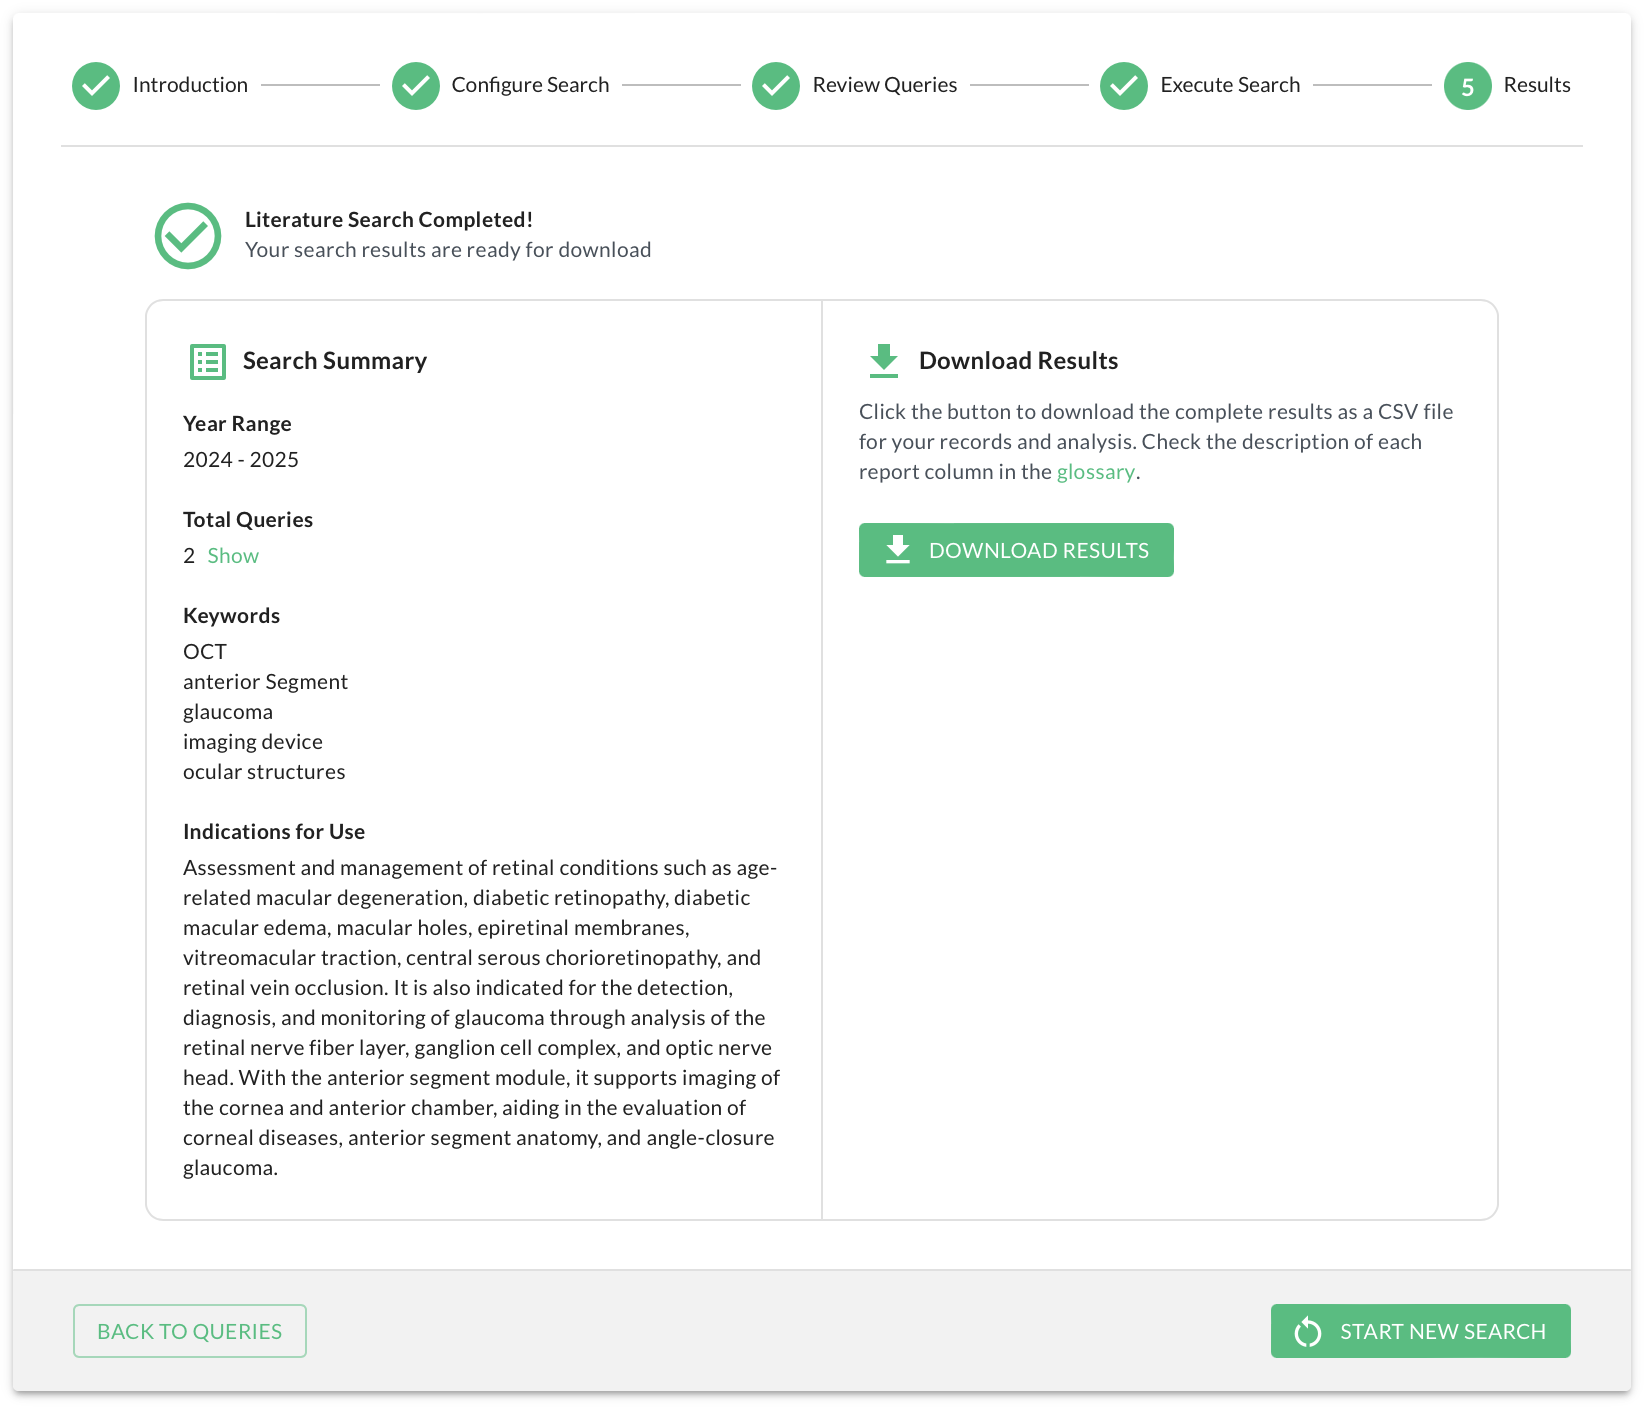Click the download icon inside the green button

(898, 550)
